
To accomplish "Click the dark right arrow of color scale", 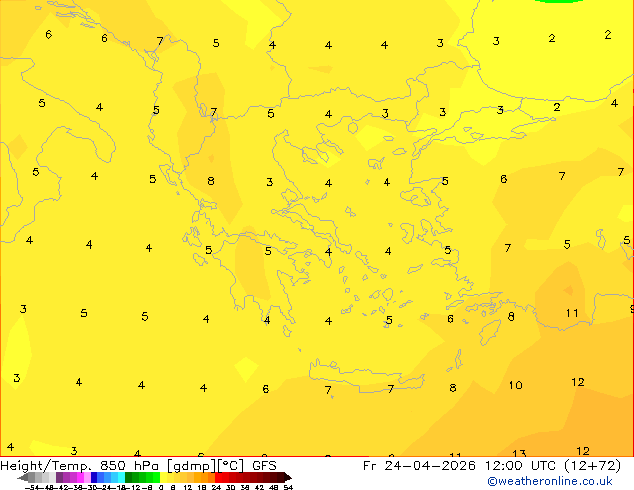I will coord(287,477).
